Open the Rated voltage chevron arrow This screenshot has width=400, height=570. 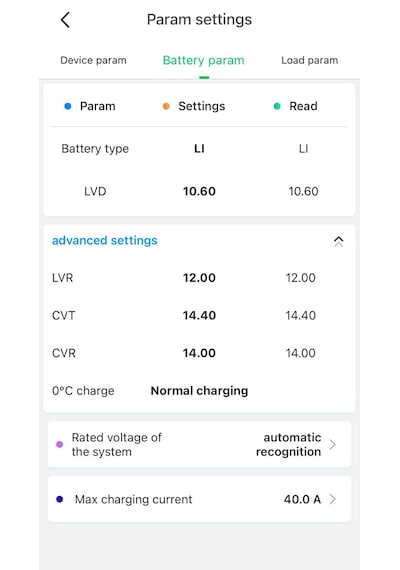click(x=332, y=444)
